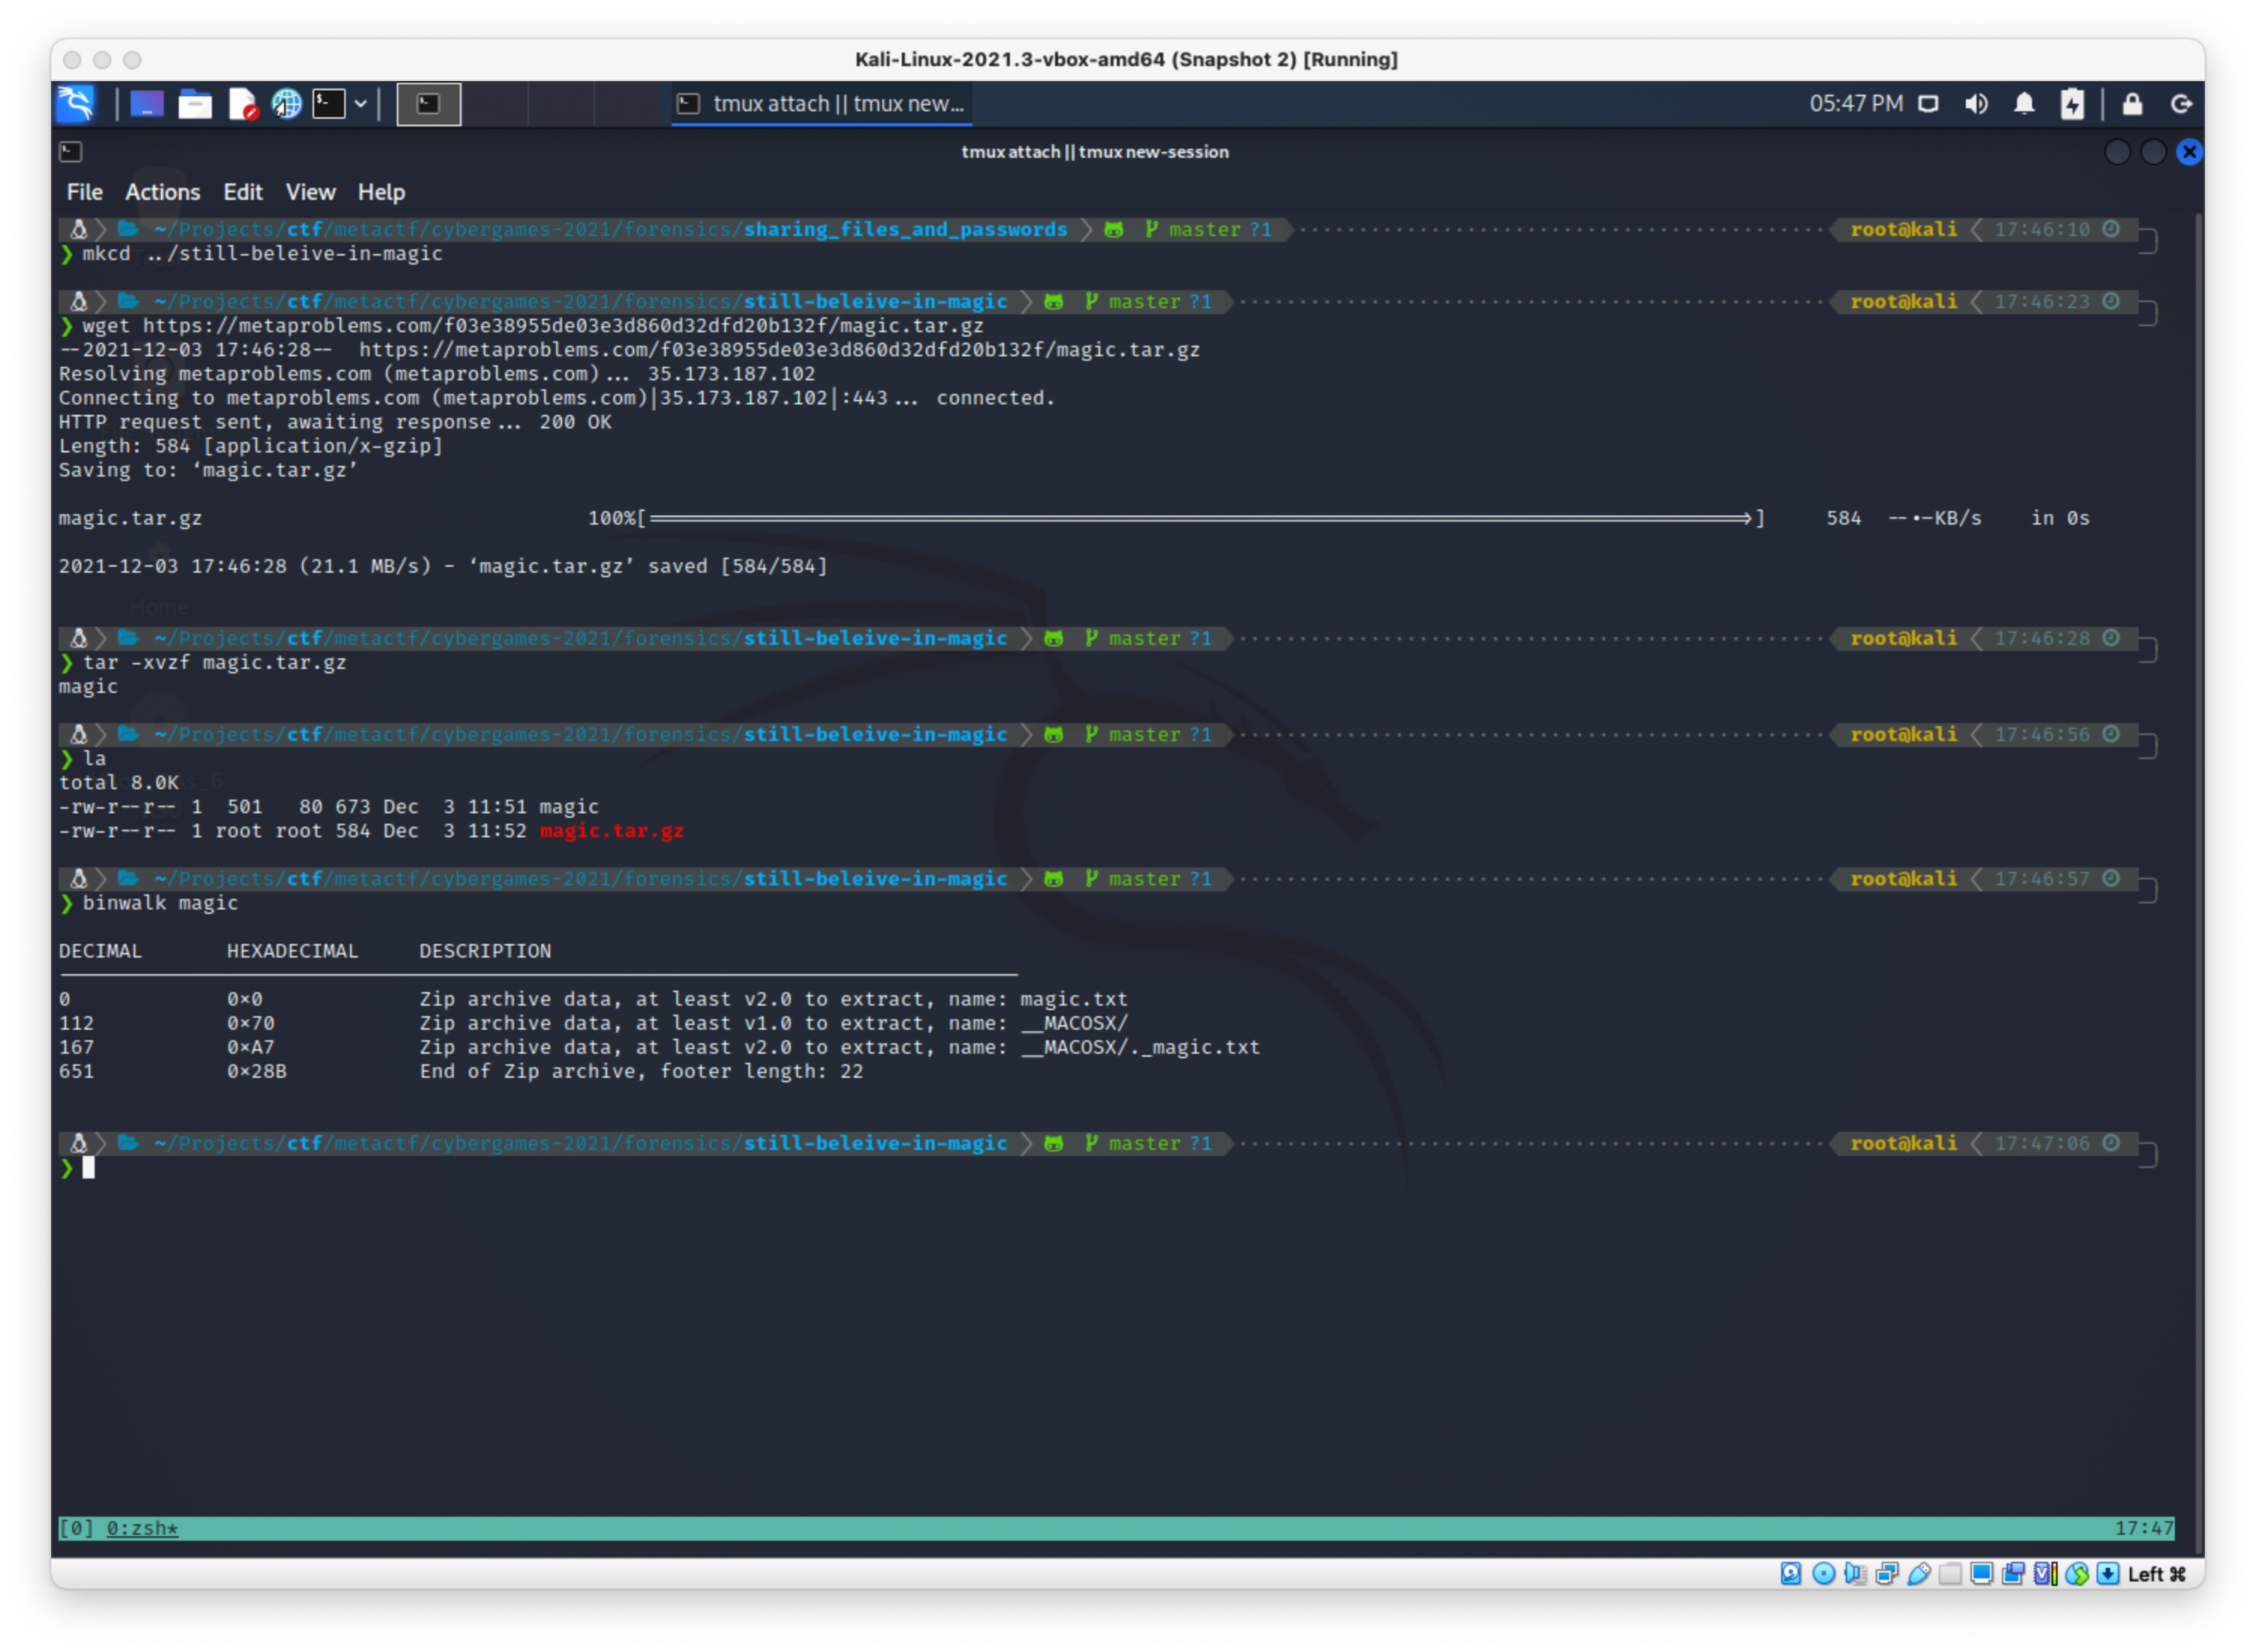
Task: Click the 'tar -xvzf magic.tar.gz' command
Action: pyautogui.click(x=215, y=663)
